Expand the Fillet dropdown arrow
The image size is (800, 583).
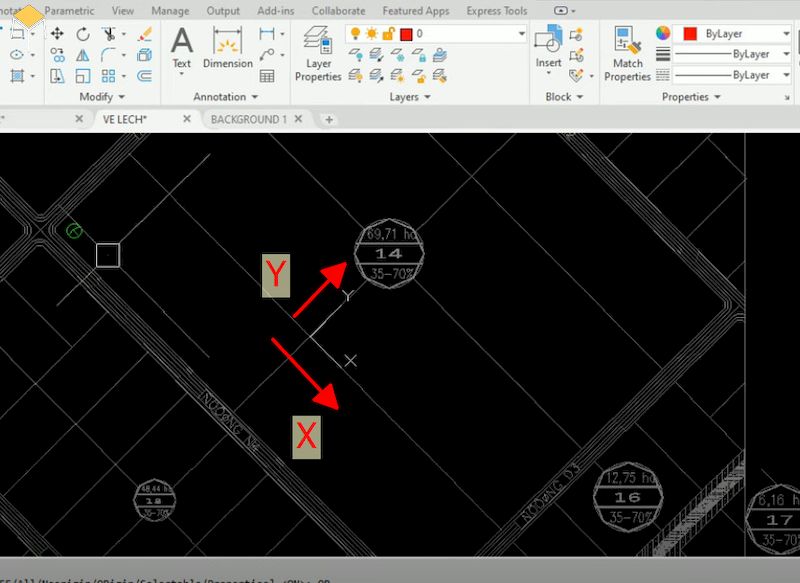(x=123, y=55)
